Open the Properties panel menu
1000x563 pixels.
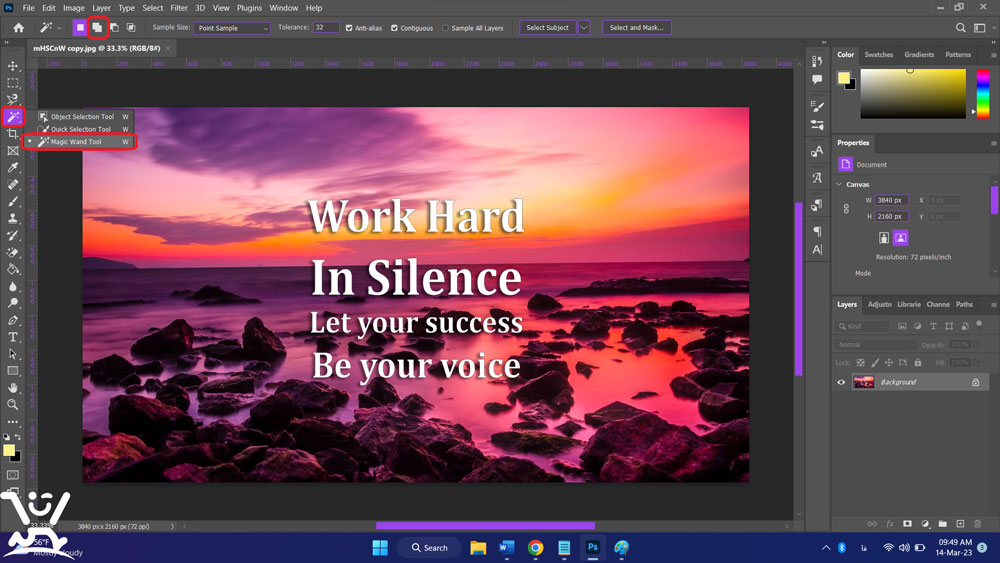994,143
